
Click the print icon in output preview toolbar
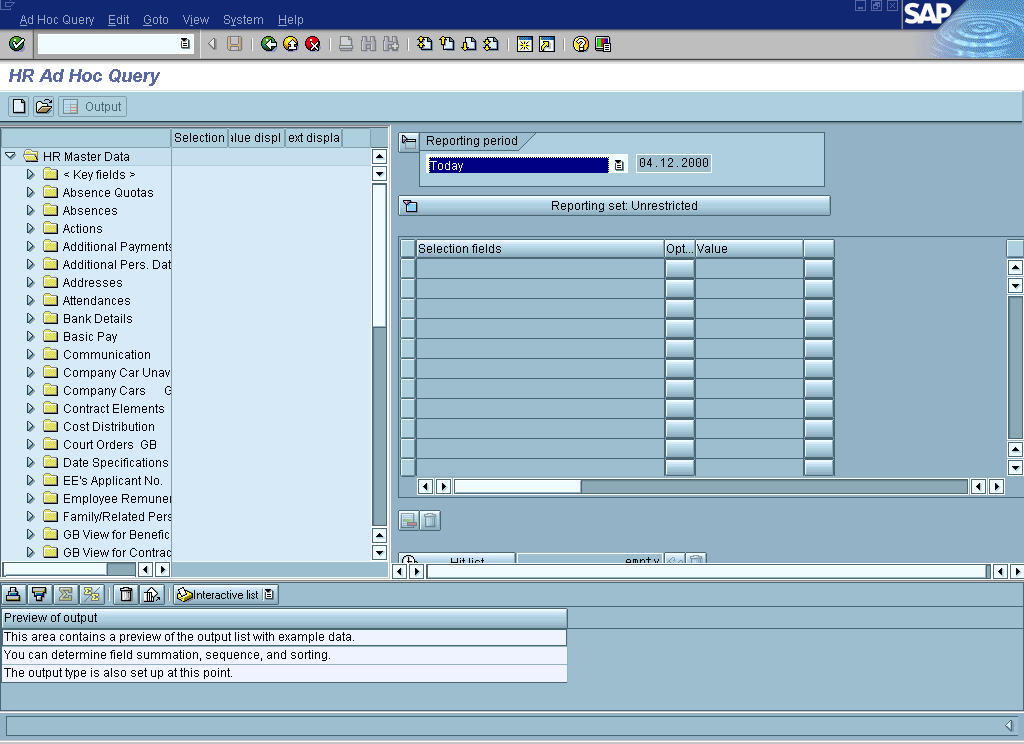(x=13, y=594)
